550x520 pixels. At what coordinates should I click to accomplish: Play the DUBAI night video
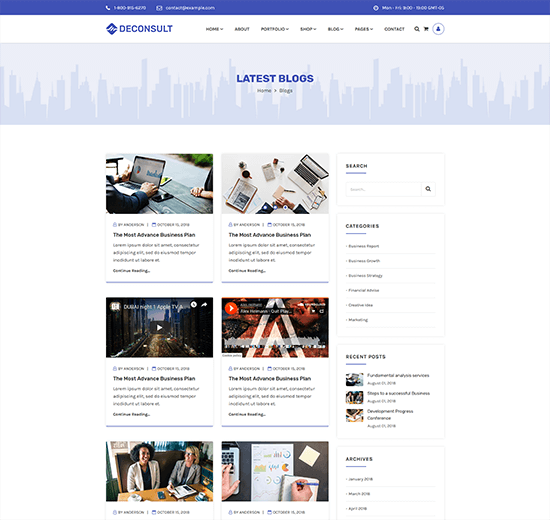click(x=159, y=328)
